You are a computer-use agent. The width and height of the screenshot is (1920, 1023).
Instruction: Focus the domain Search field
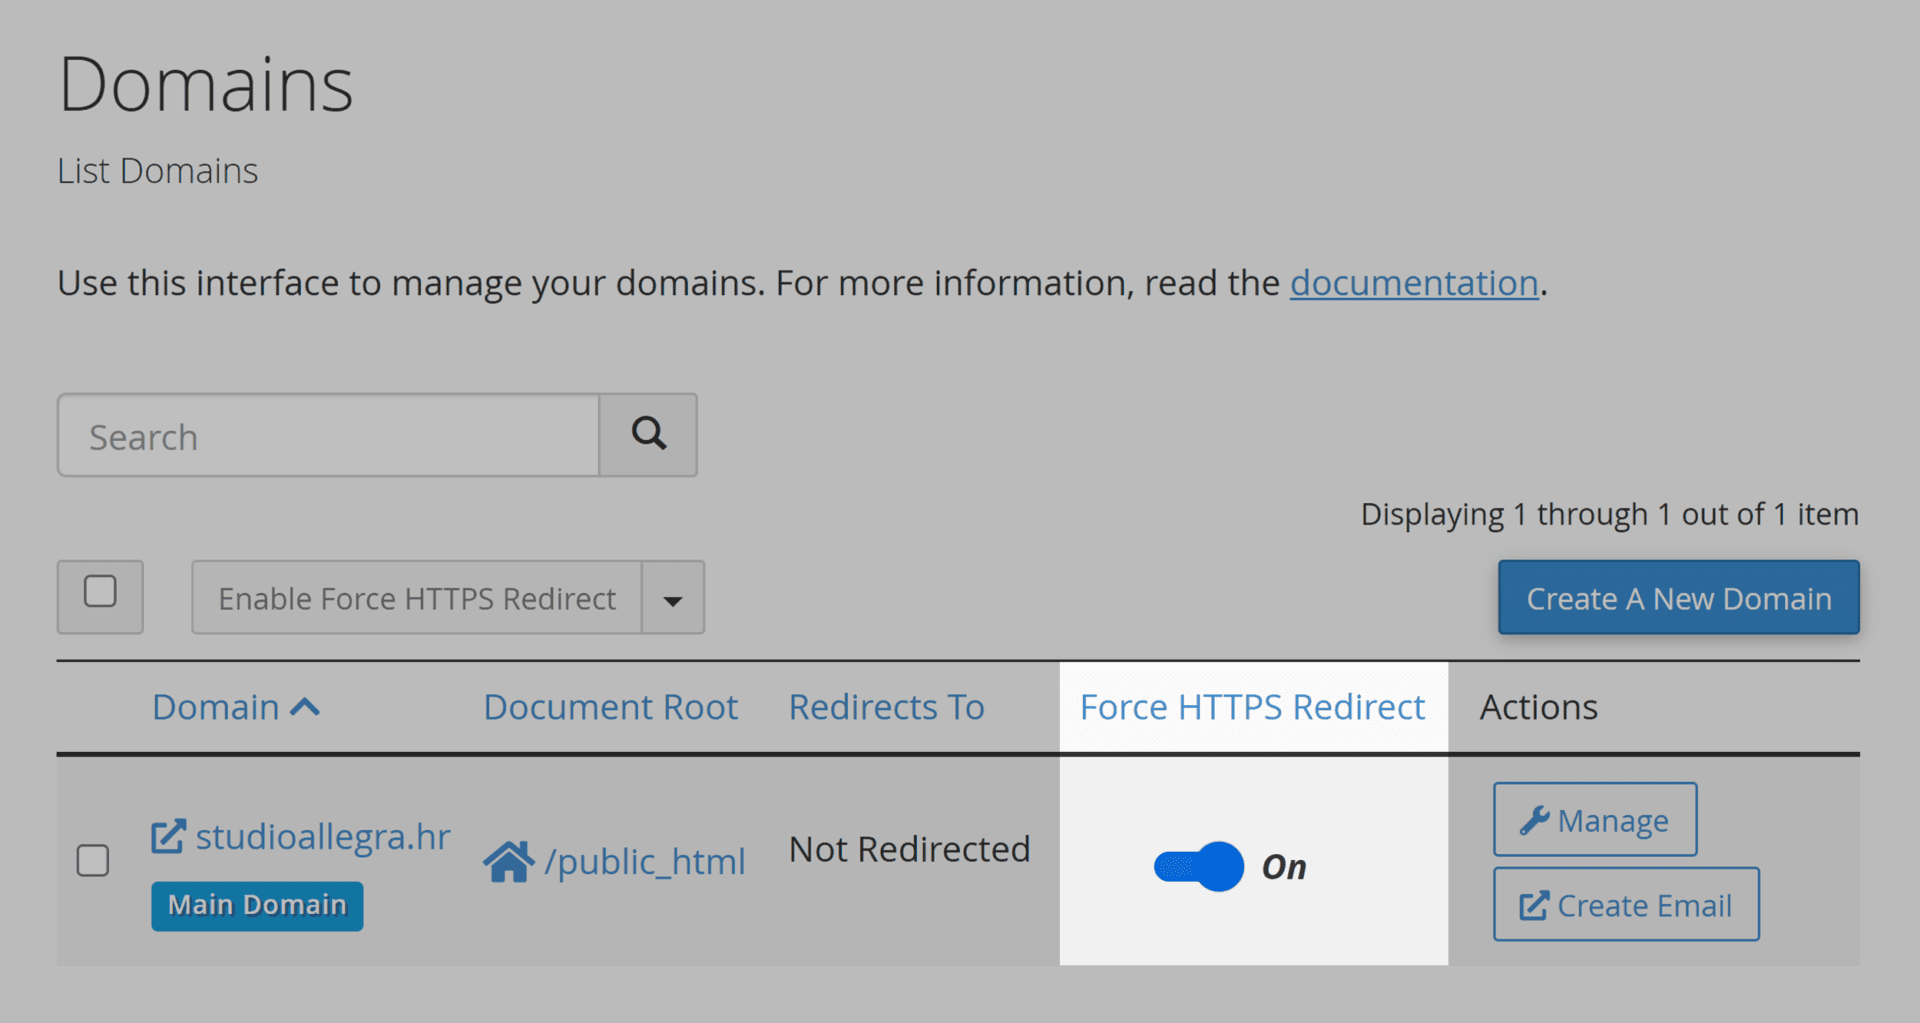click(328, 436)
